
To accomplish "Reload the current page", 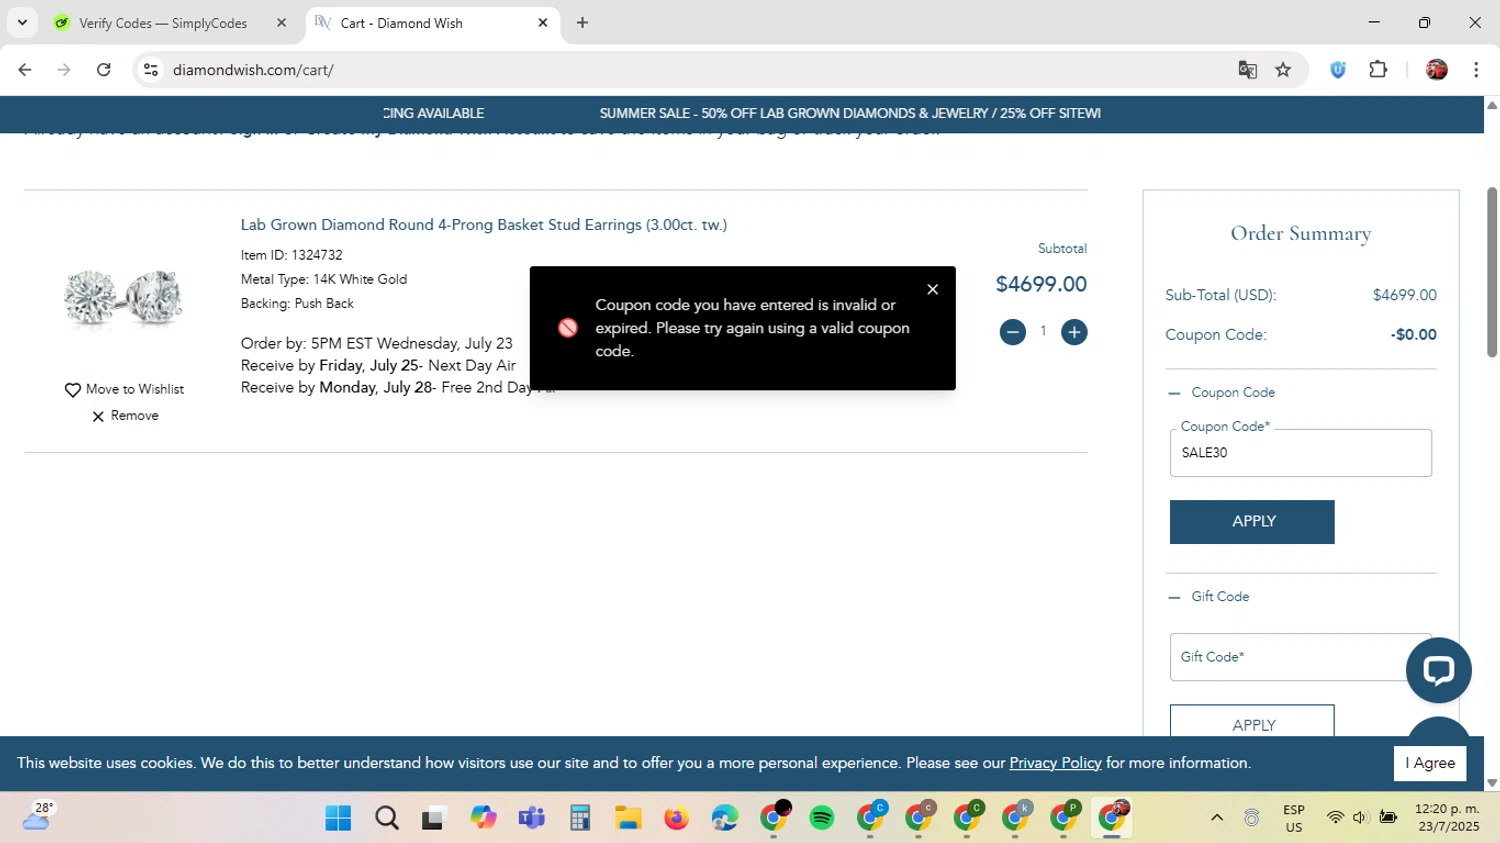I will [x=104, y=70].
